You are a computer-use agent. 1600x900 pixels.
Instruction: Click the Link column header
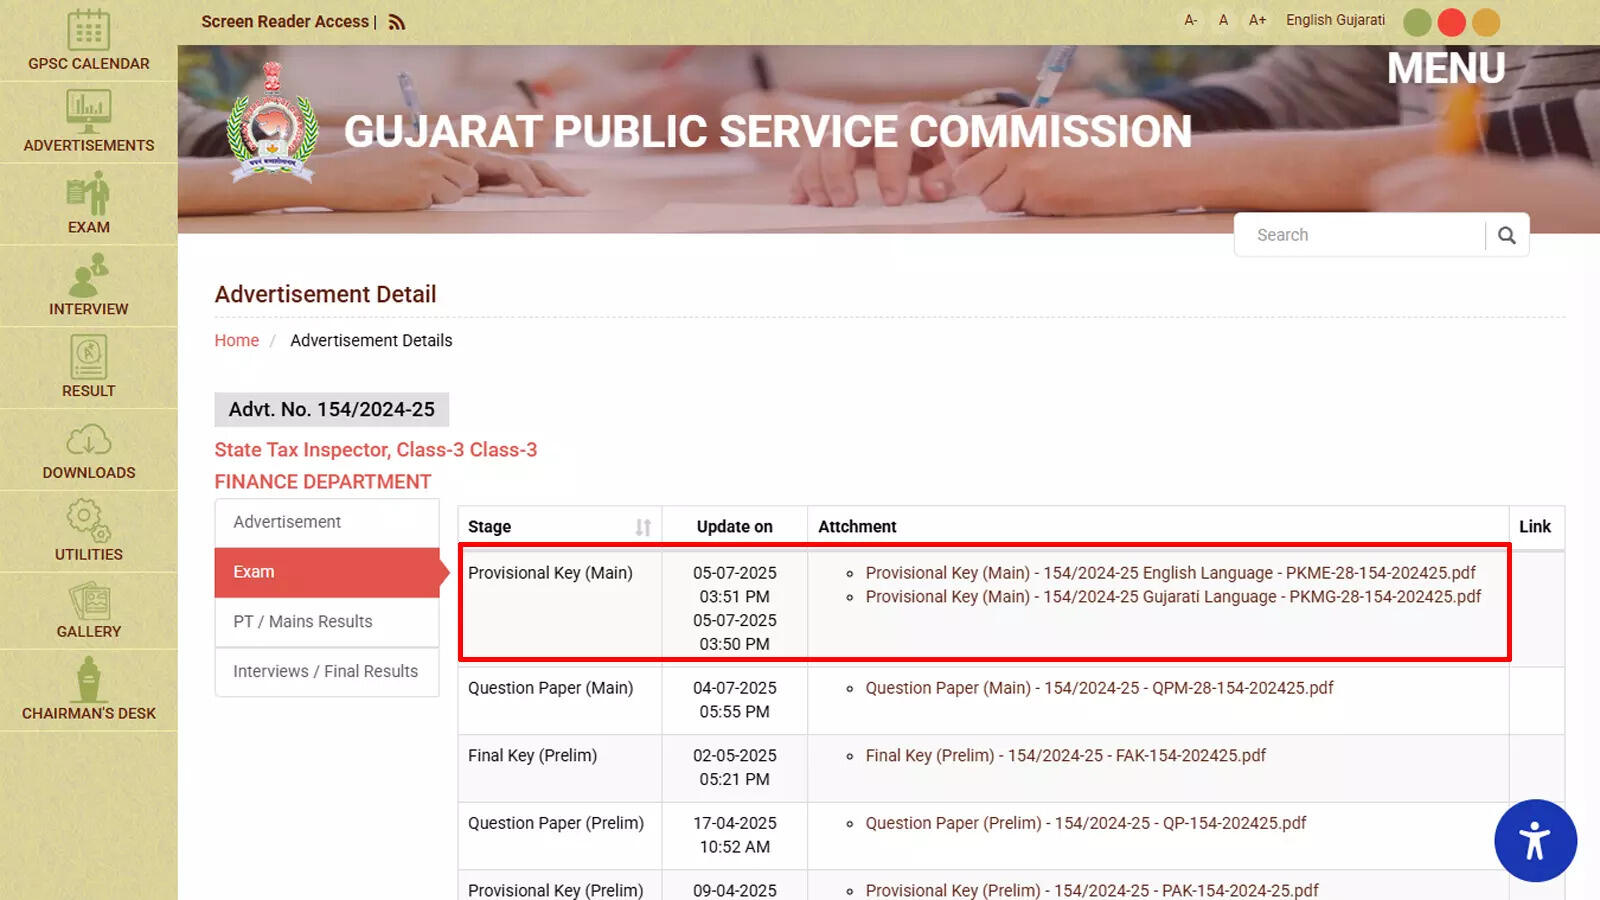(1535, 527)
